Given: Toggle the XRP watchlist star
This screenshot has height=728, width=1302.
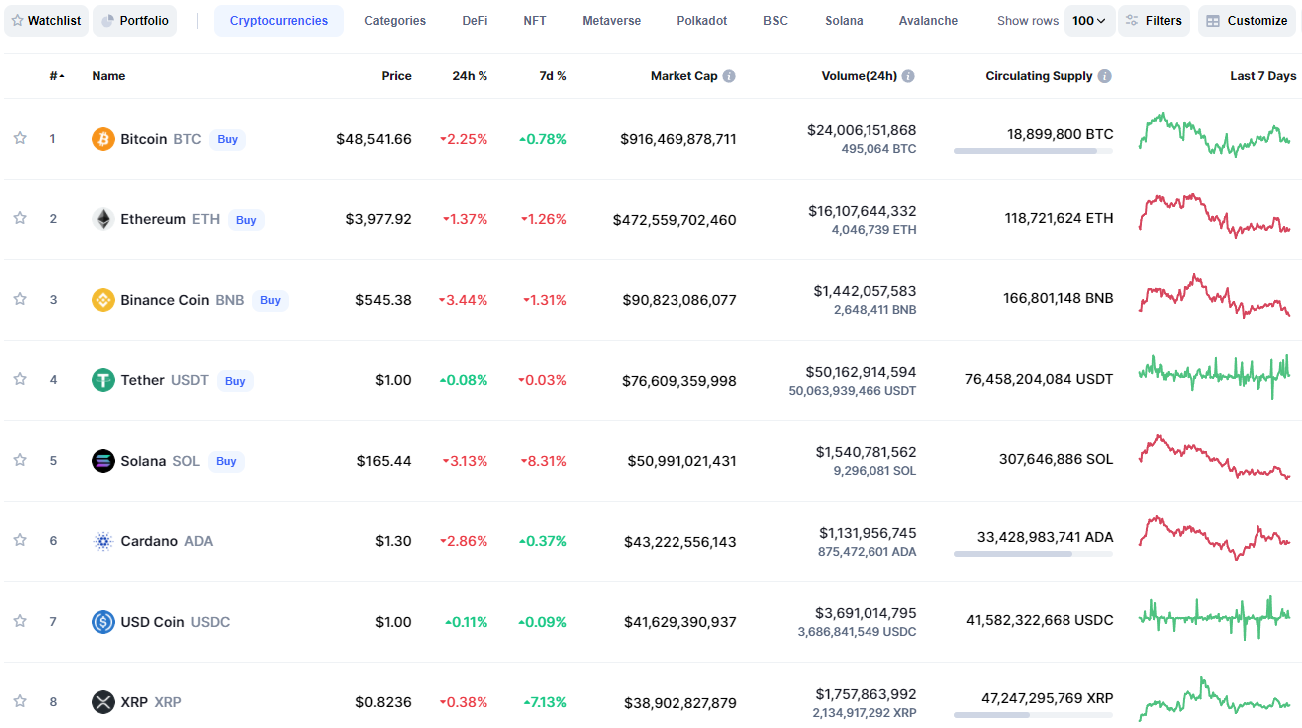Looking at the screenshot, I should click(19, 701).
